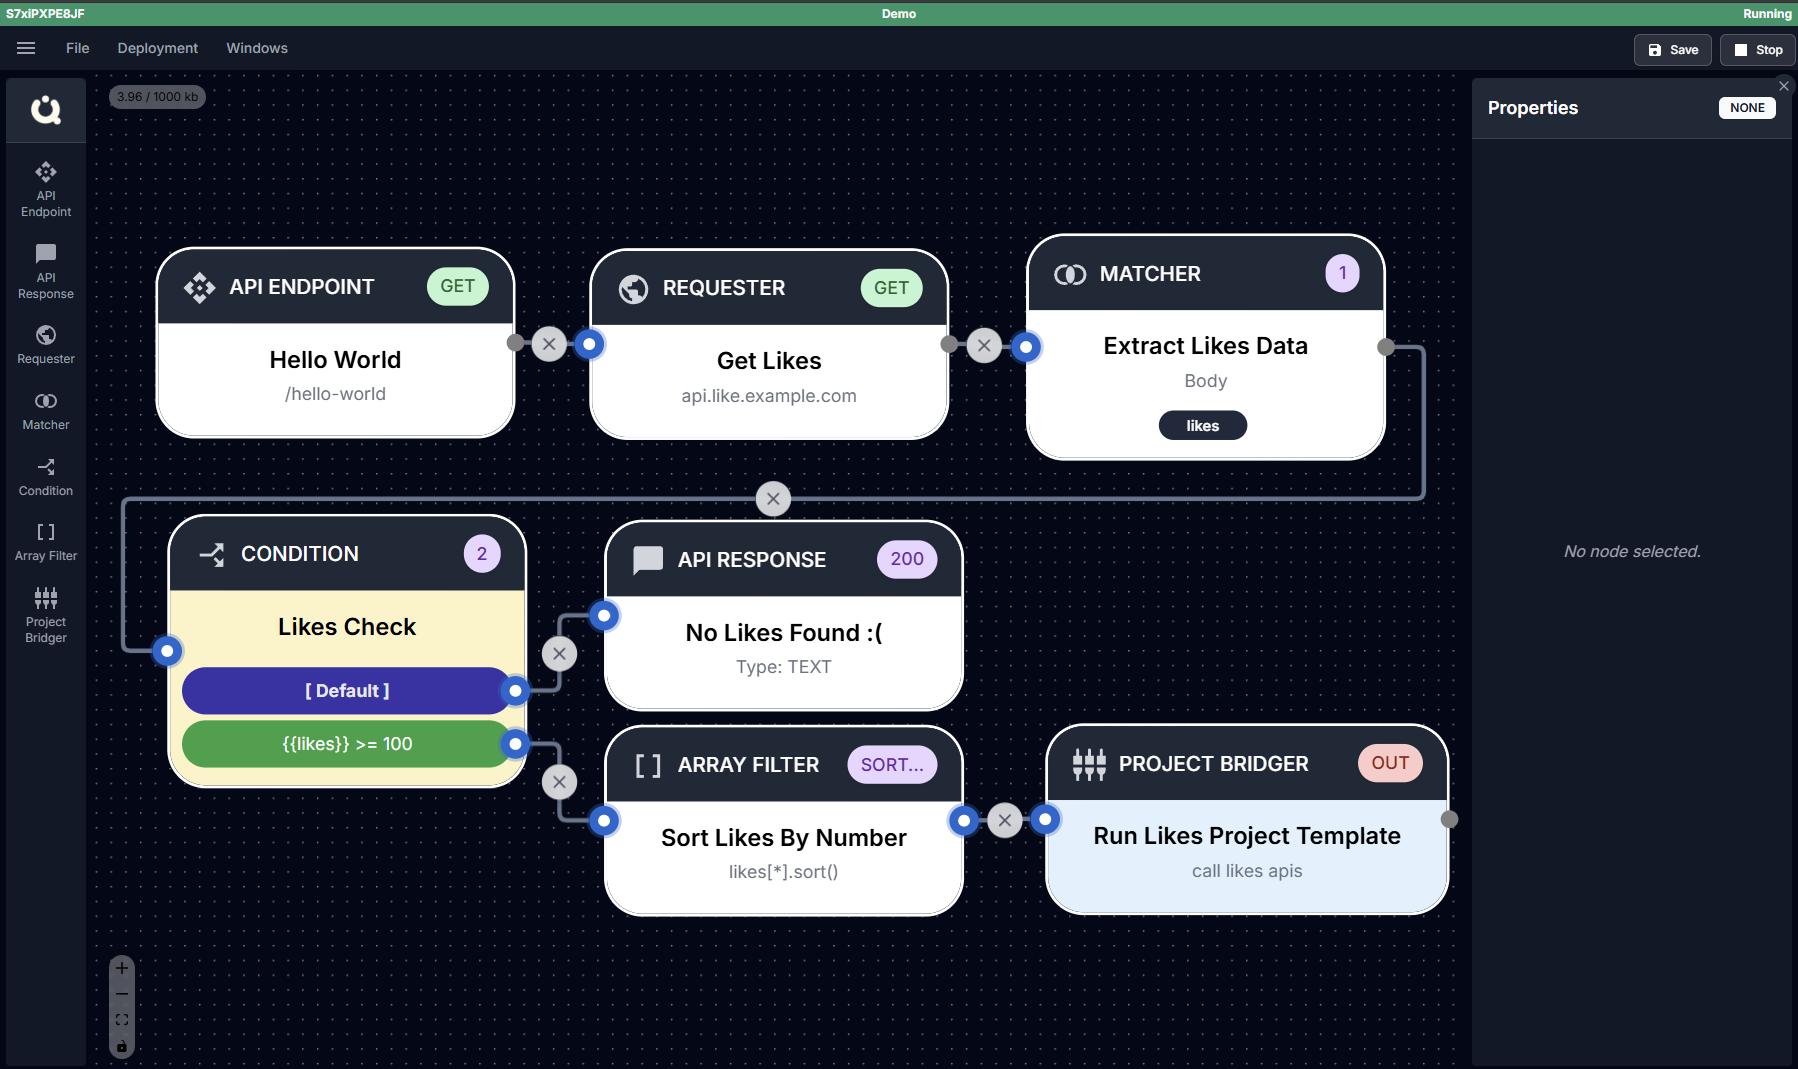
Task: Click the API Endpoint node header icon
Action: 199,287
